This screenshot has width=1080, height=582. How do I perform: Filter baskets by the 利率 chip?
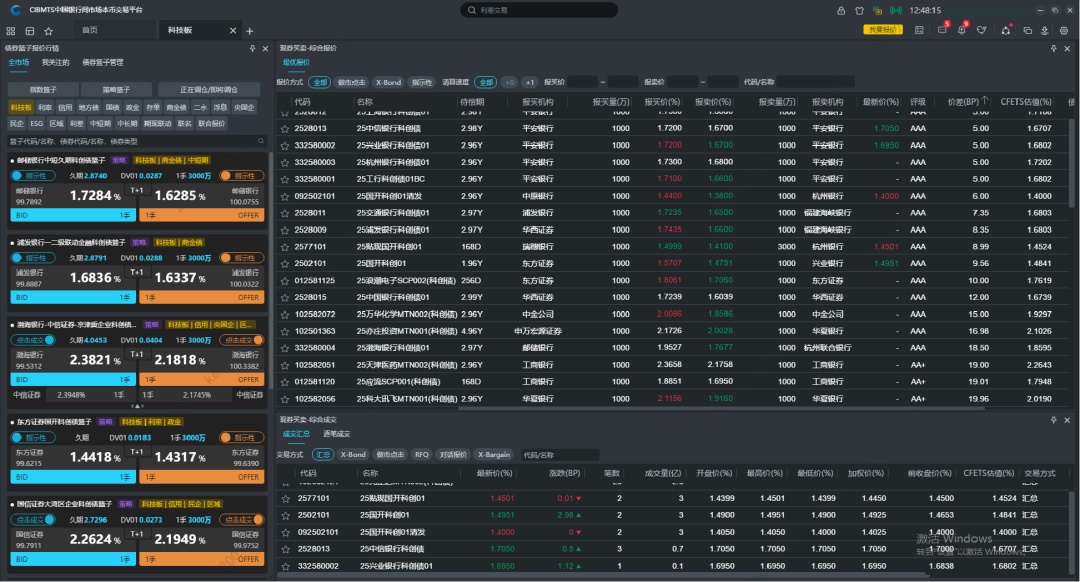click(x=45, y=107)
